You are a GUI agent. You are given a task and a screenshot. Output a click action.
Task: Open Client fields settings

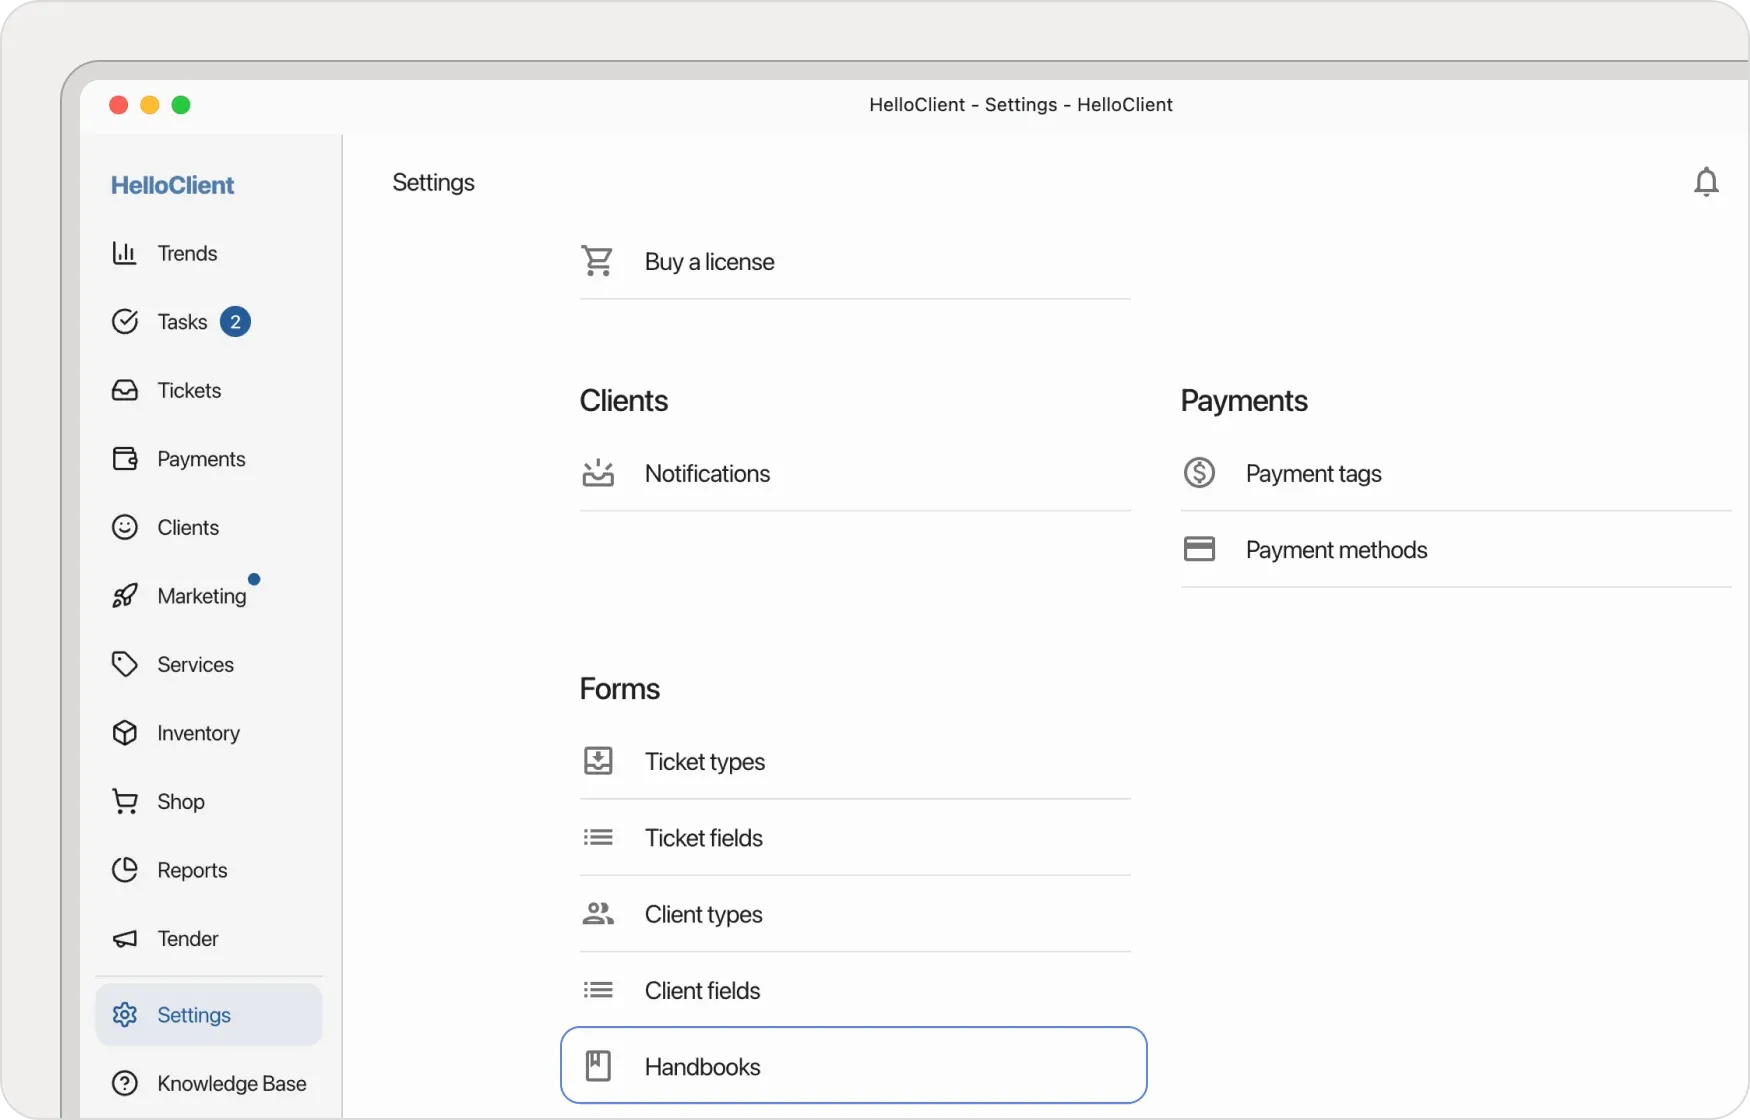pyautogui.click(x=702, y=991)
